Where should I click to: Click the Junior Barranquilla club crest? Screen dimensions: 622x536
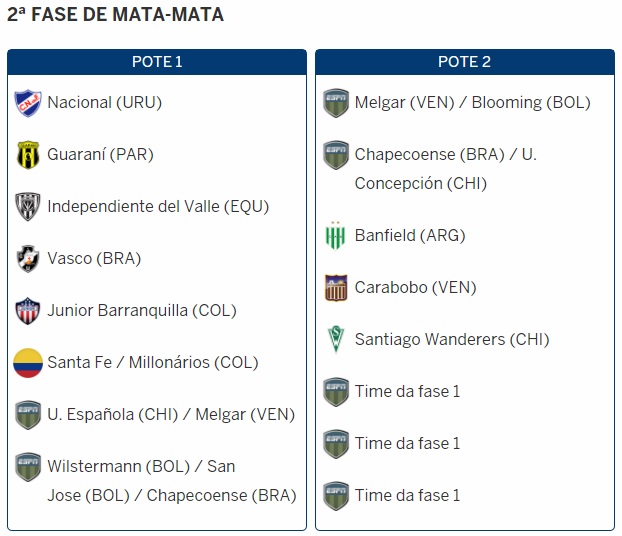(x=28, y=311)
